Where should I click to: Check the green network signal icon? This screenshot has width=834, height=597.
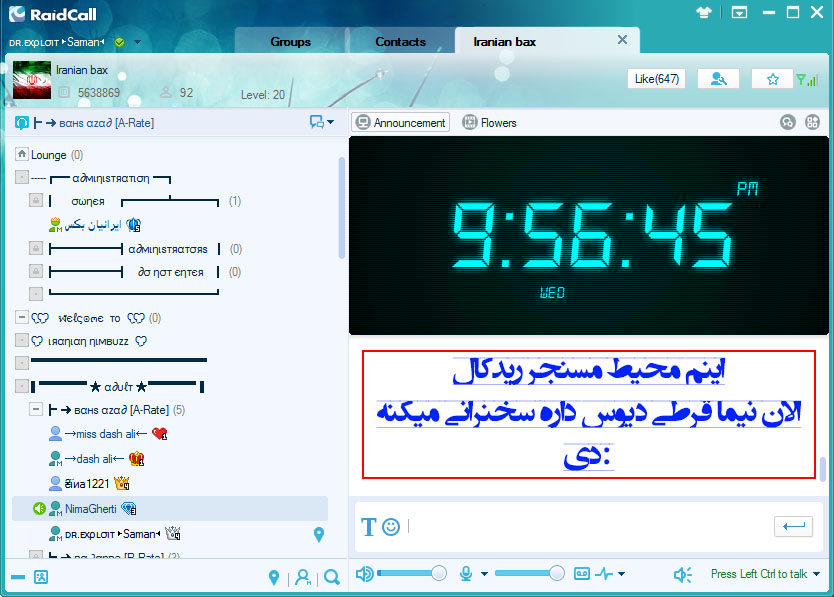(x=806, y=80)
